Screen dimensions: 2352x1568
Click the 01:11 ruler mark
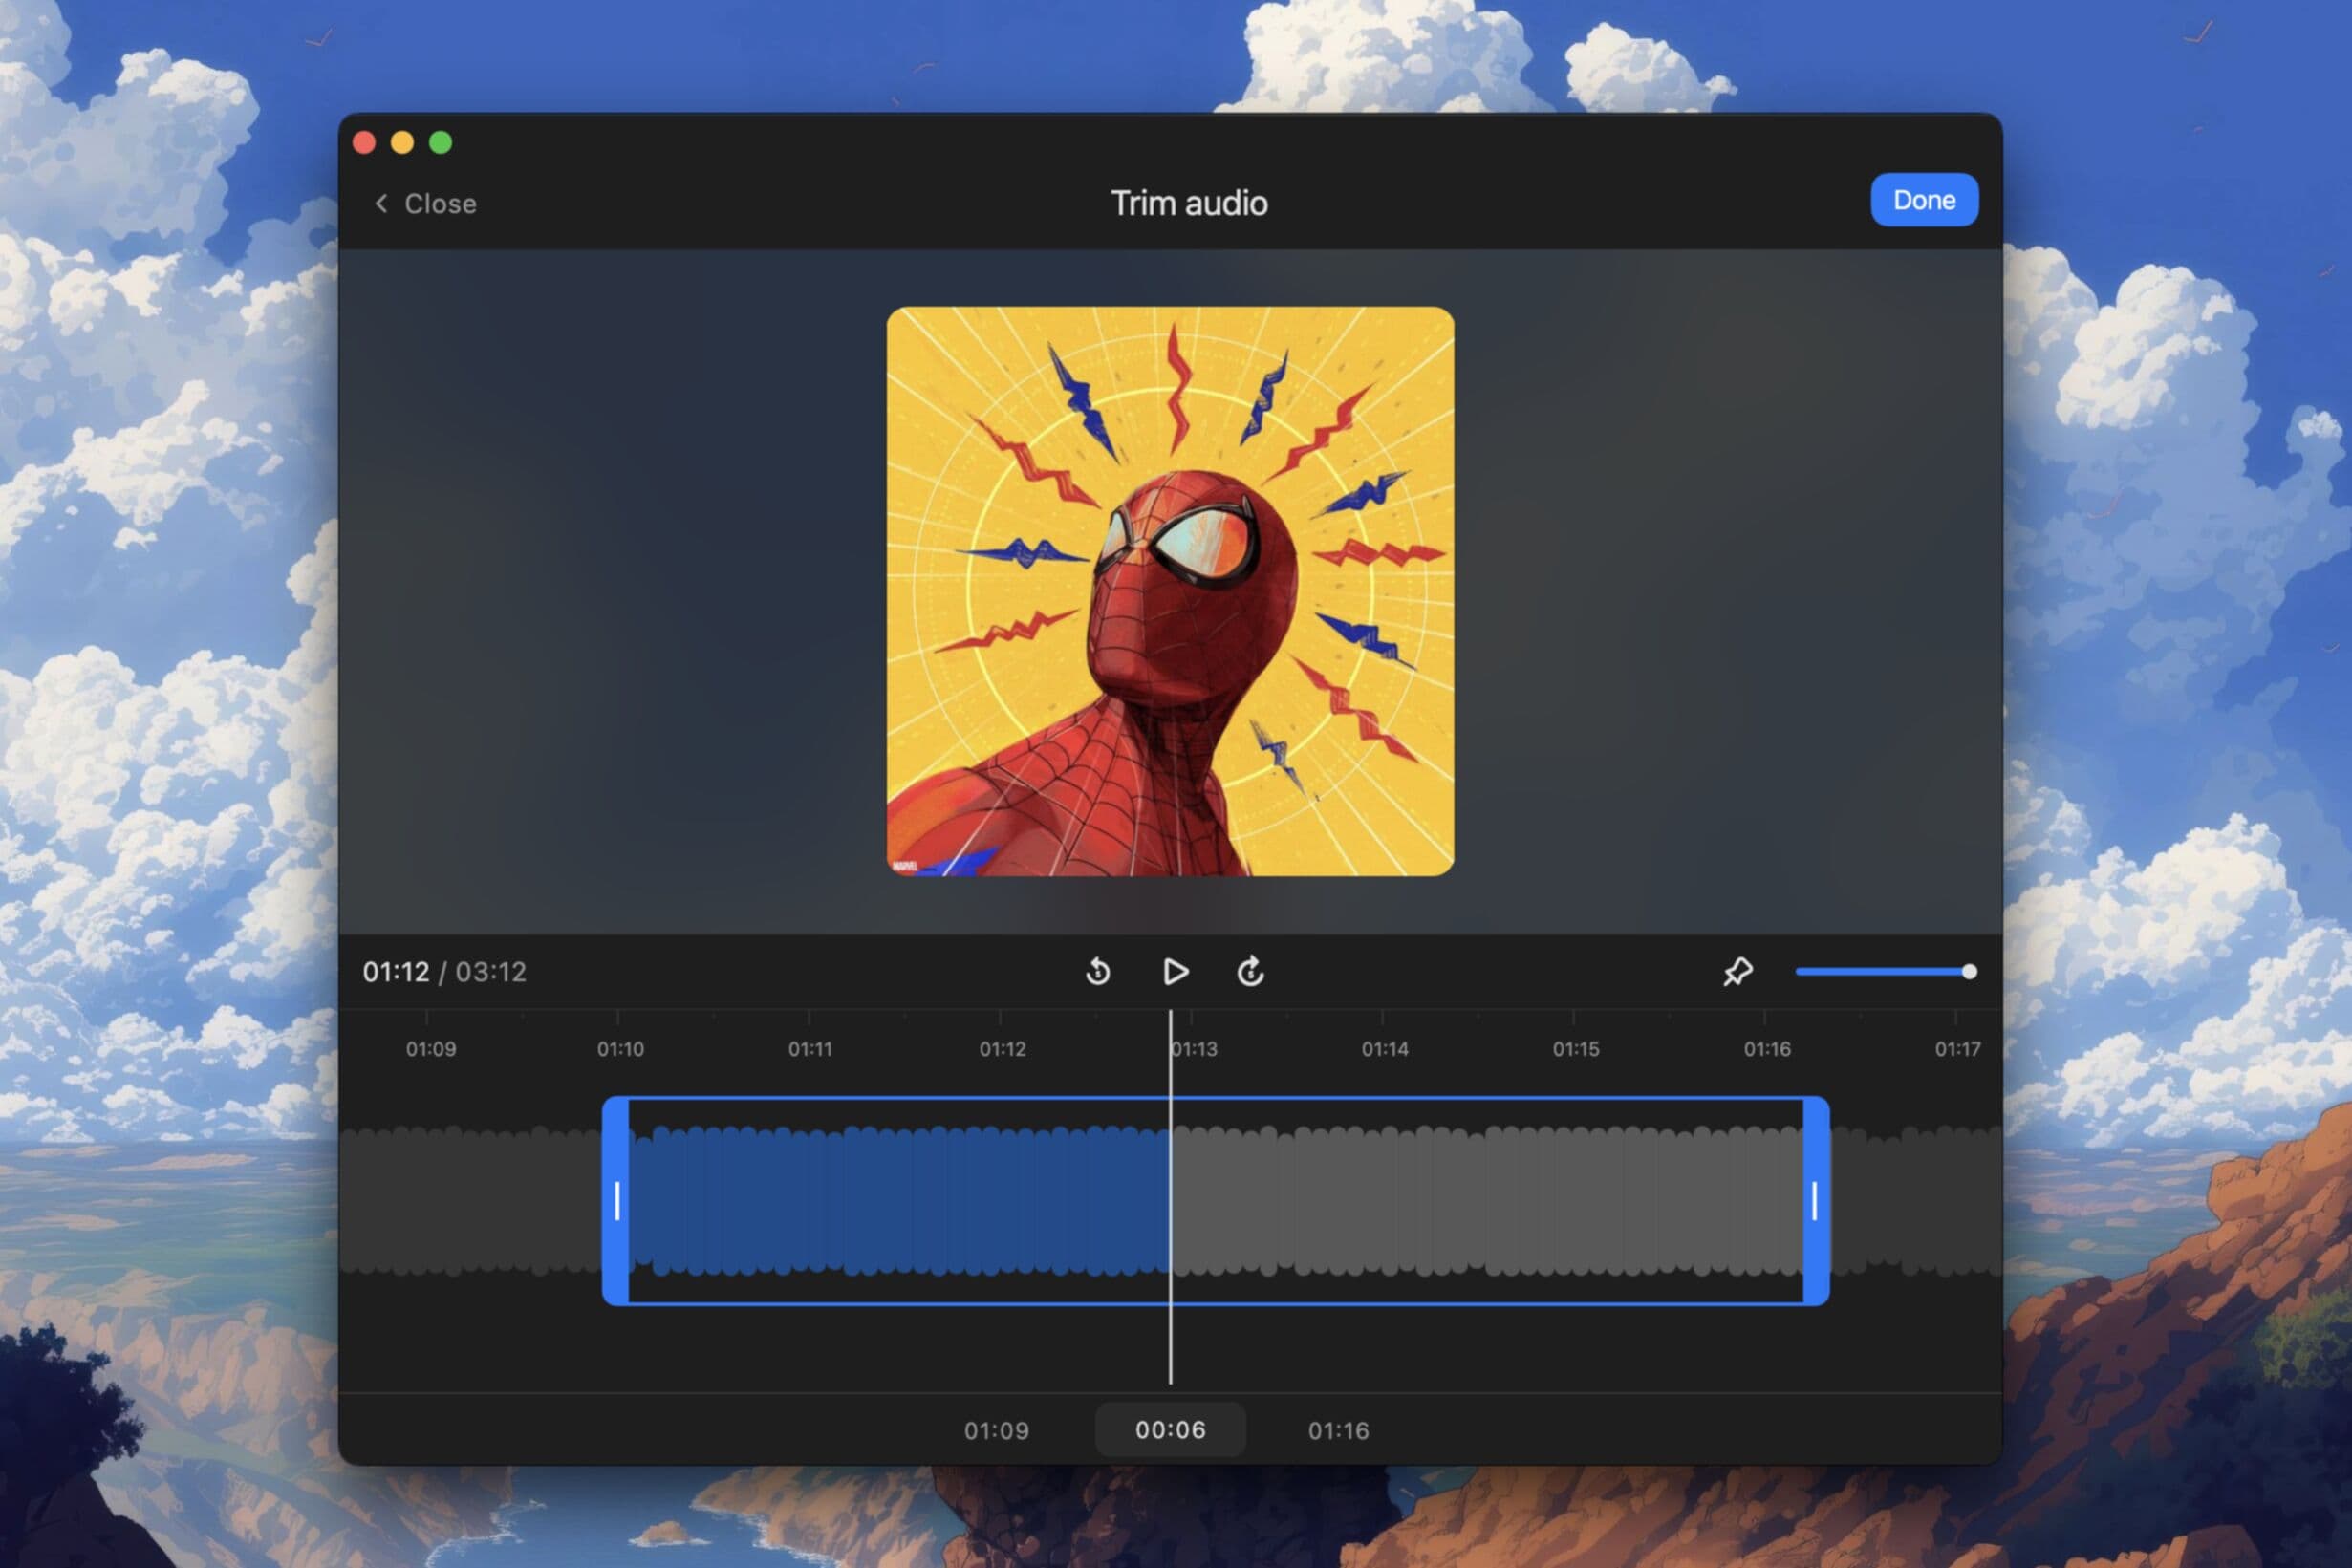810,1049
